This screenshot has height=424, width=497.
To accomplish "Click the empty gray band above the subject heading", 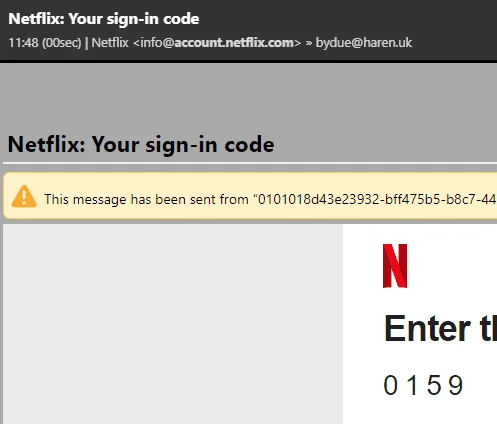I will pyautogui.click(x=248, y=95).
